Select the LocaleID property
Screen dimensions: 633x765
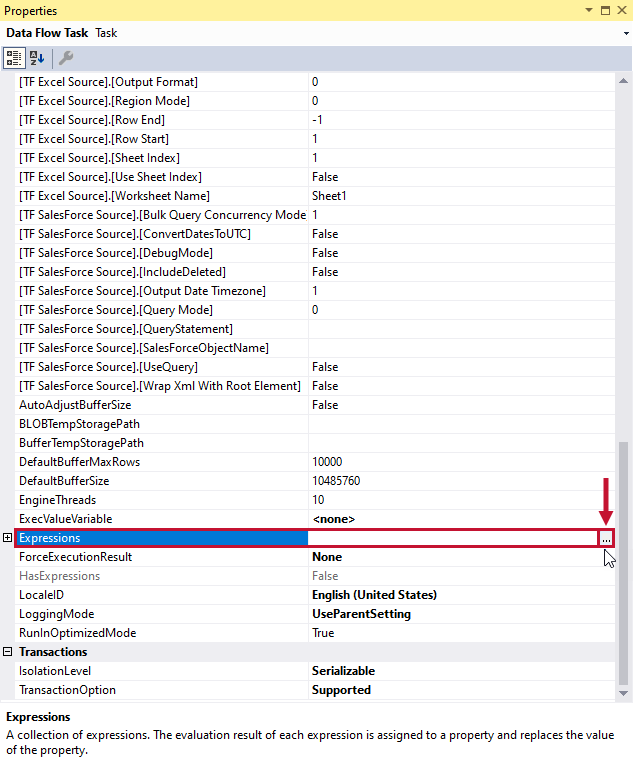point(41,595)
